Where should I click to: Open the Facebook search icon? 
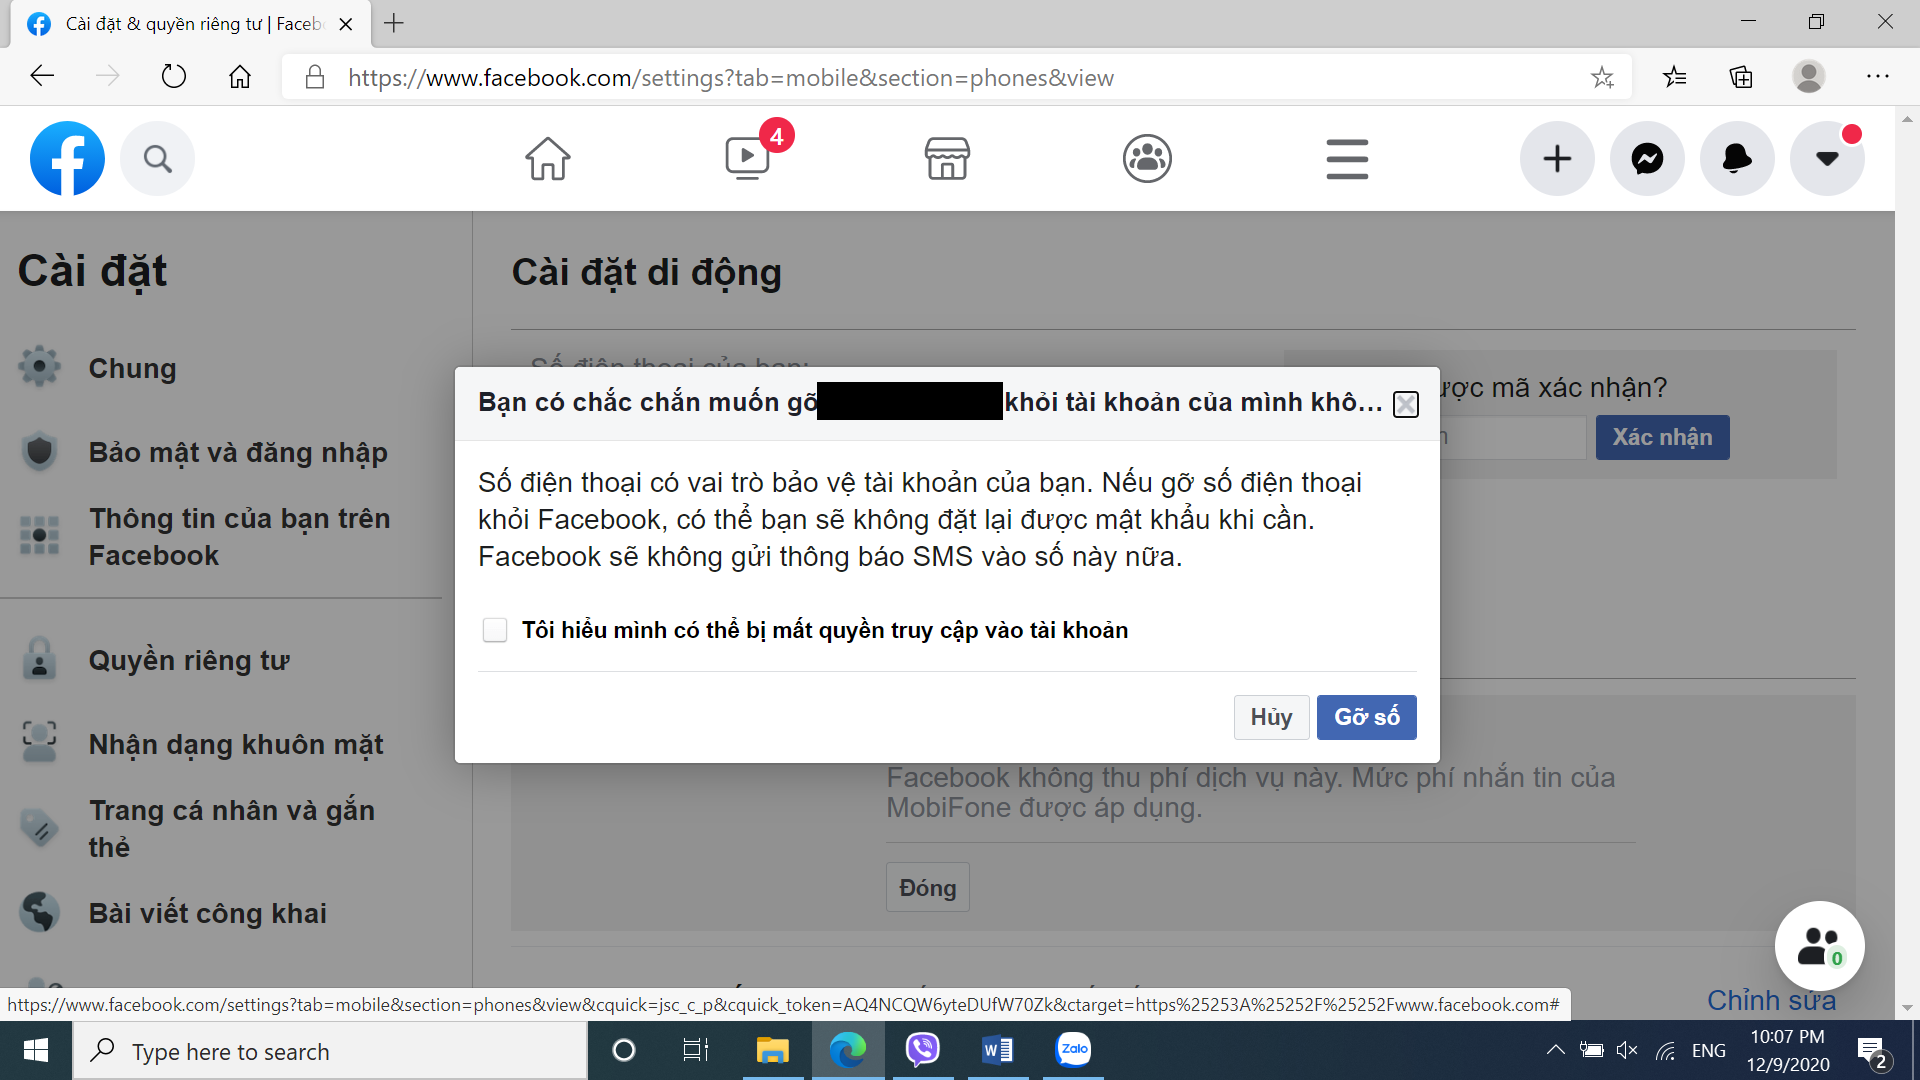[157, 158]
